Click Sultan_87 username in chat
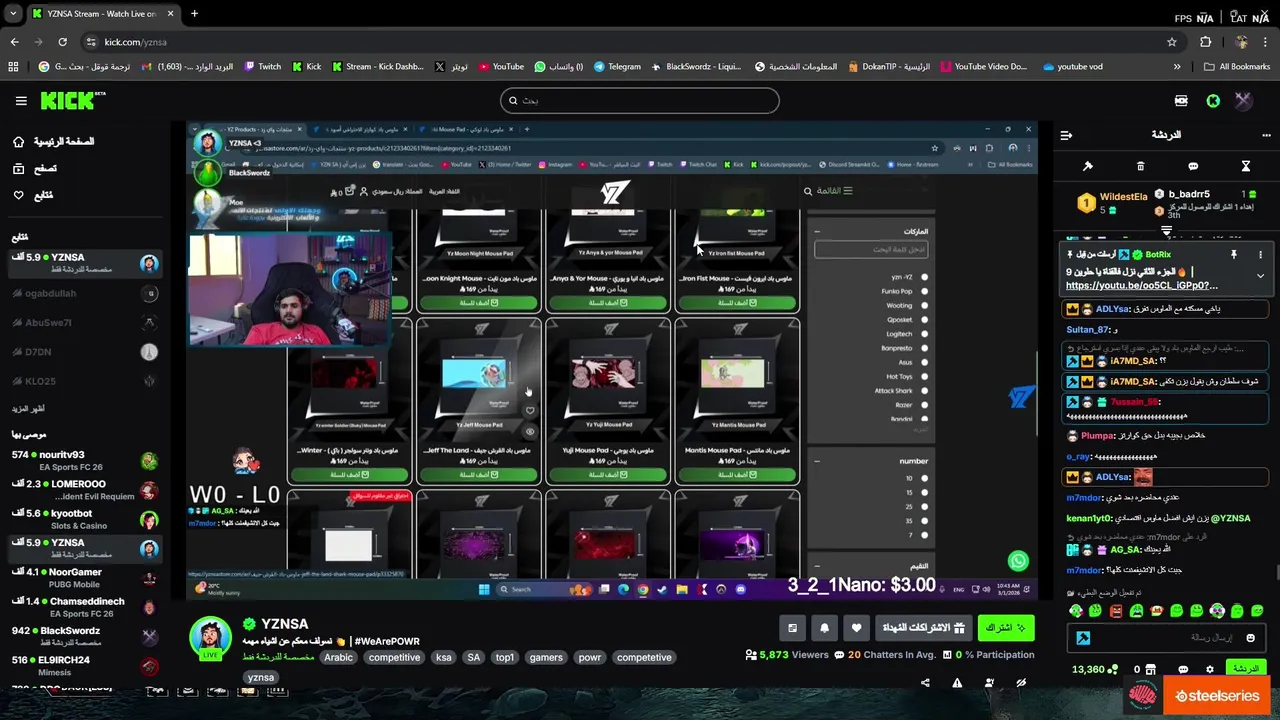Viewport: 1280px width, 720px height. [1087, 329]
